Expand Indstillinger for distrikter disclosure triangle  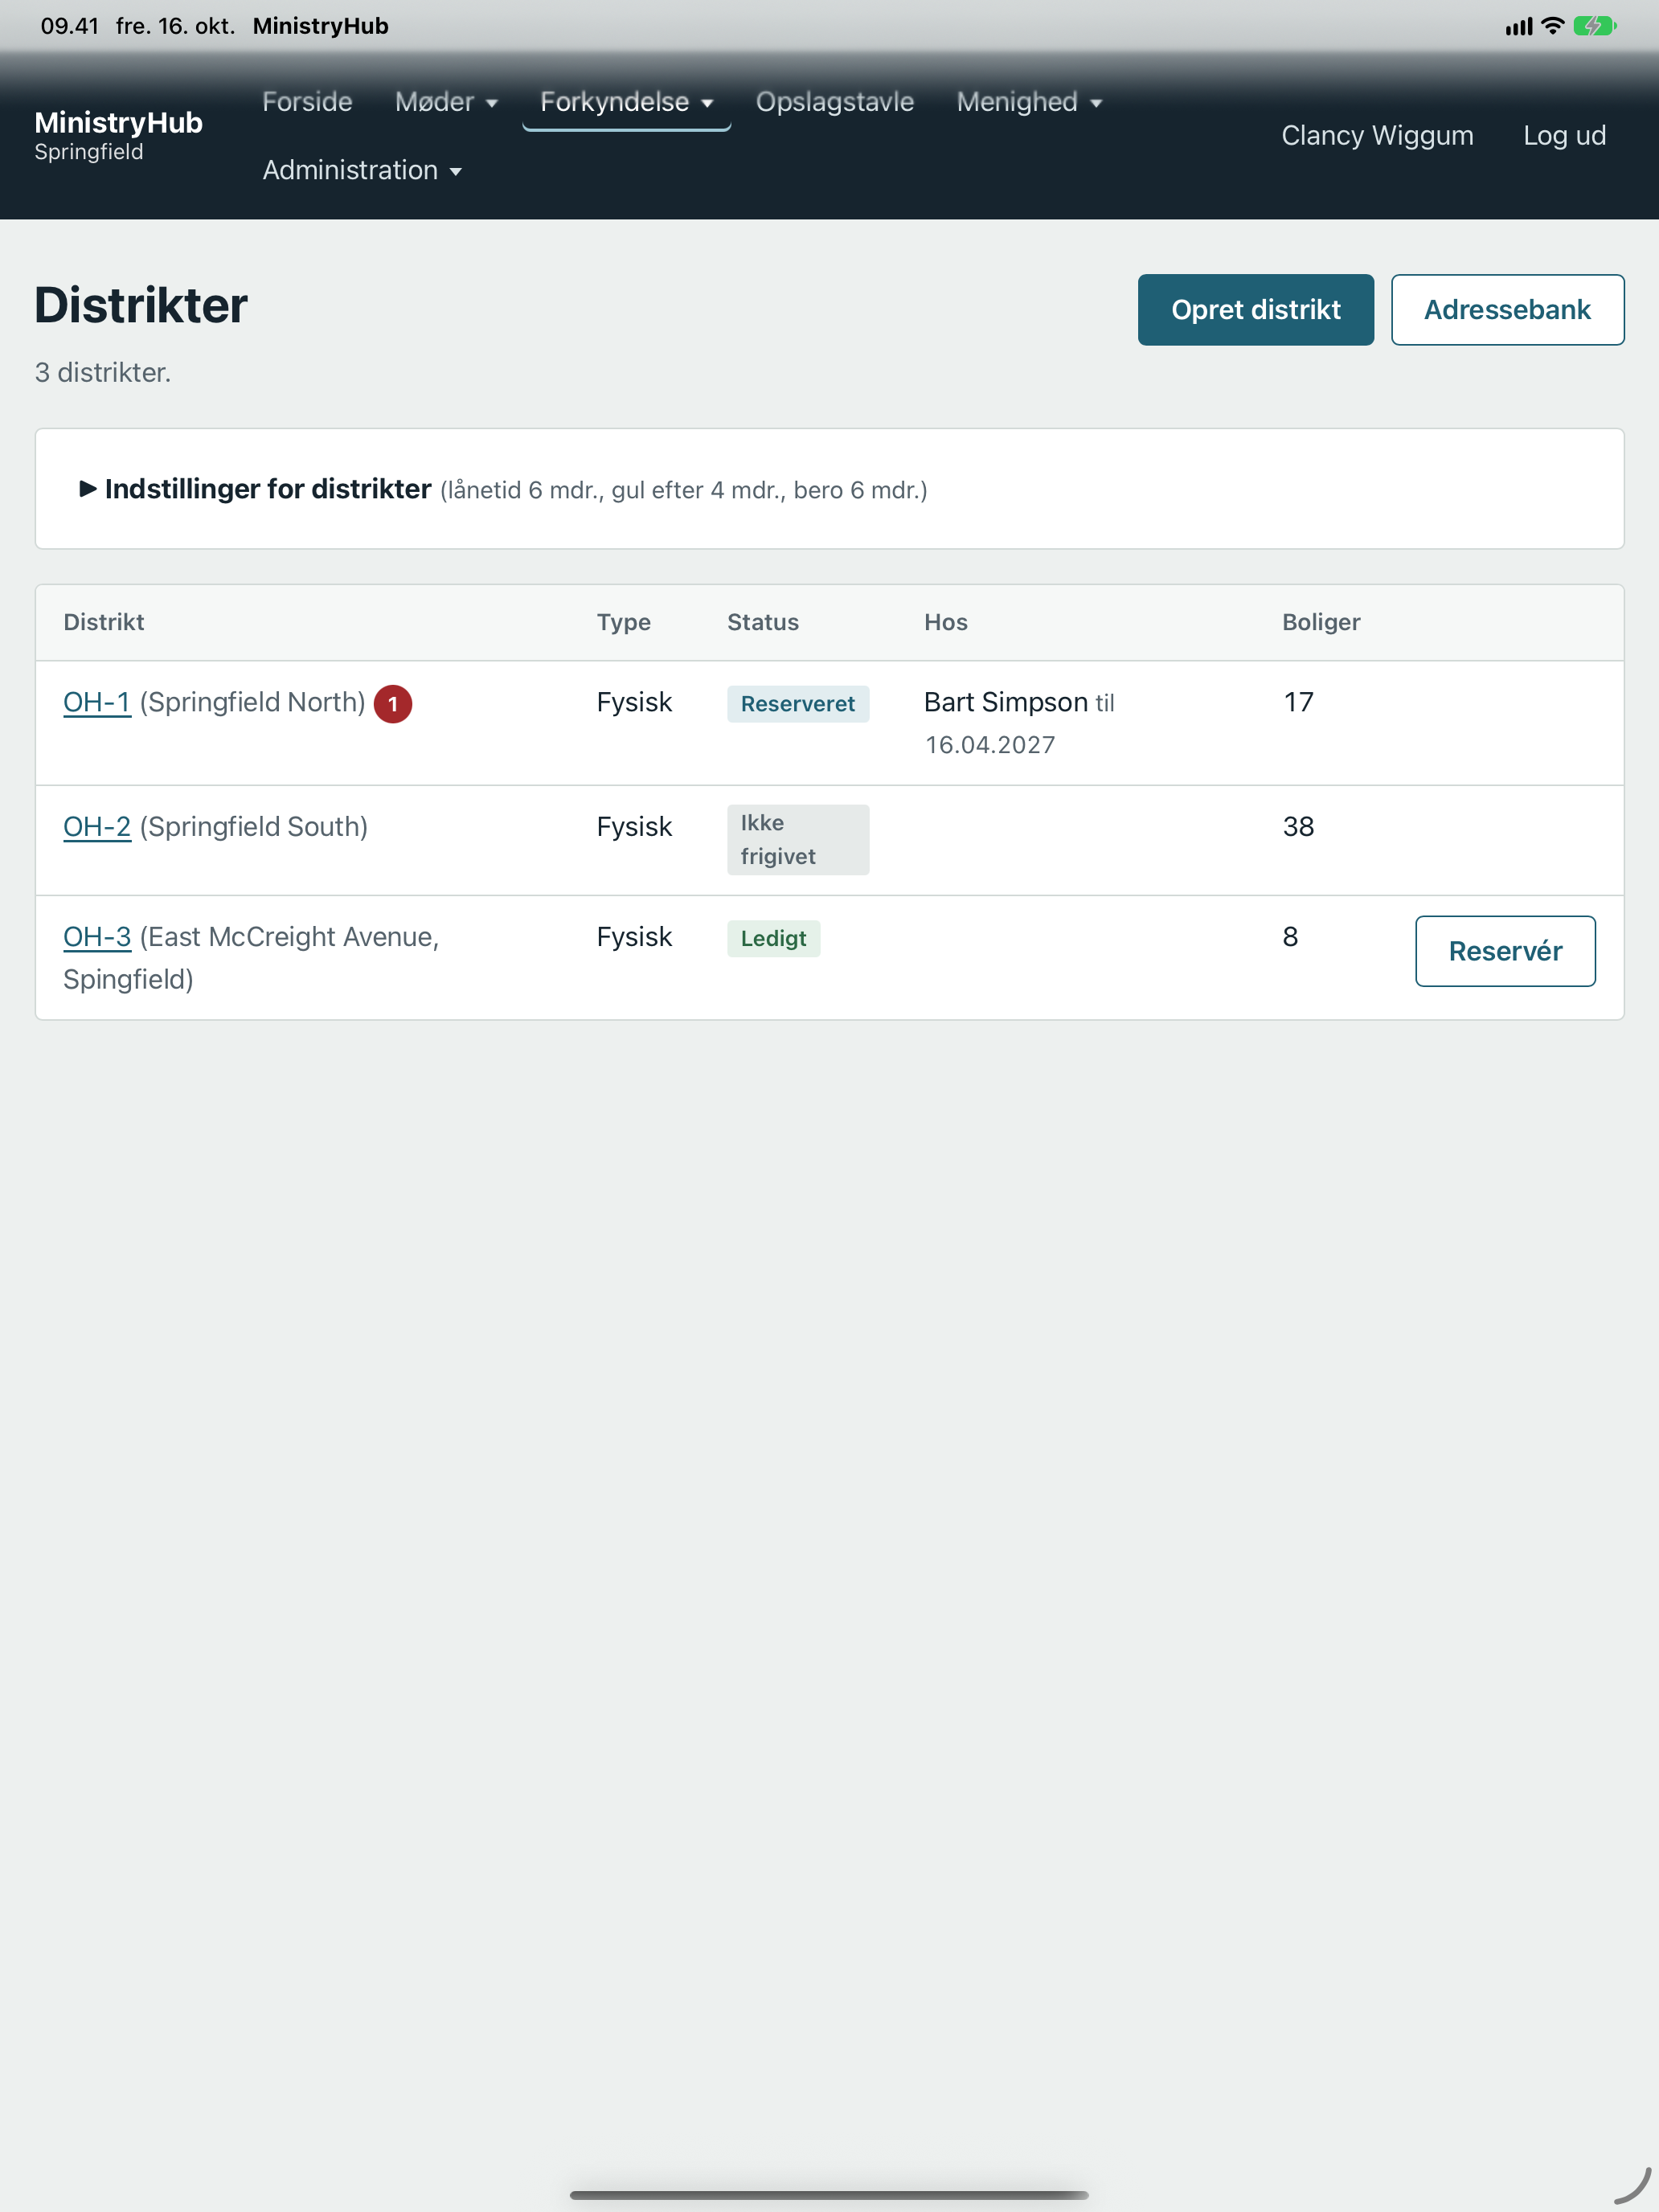click(x=88, y=489)
